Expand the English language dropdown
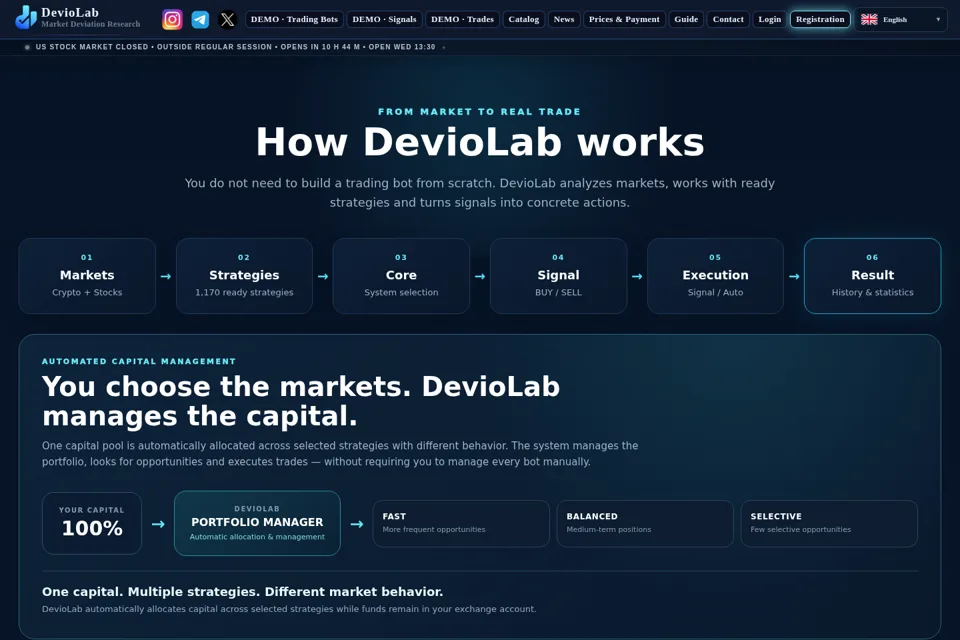This screenshot has height=640, width=960. (901, 20)
